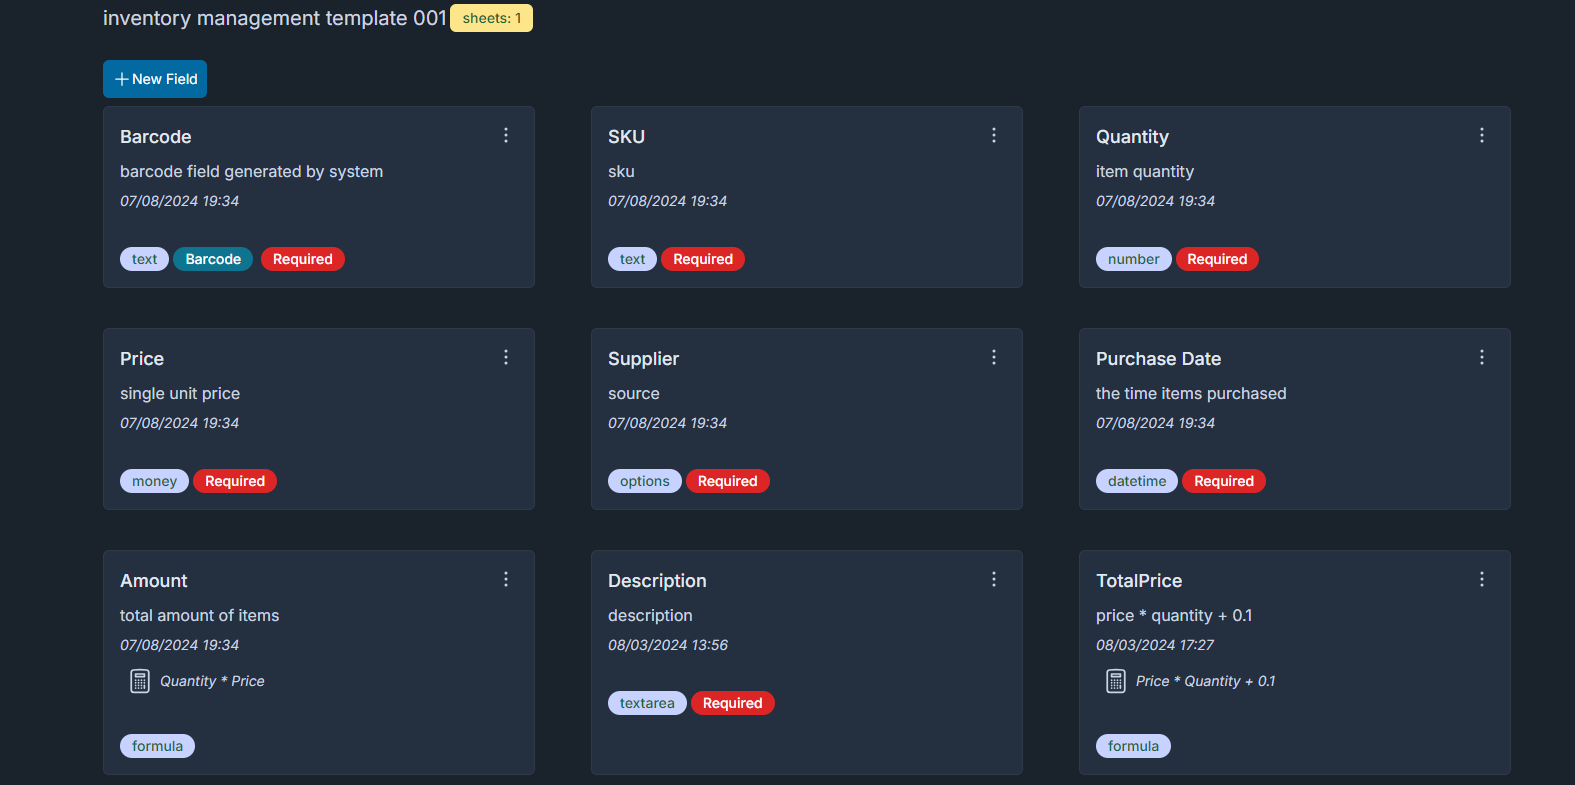Click the 'text' tag on Barcode card
Viewport: 1575px width, 785px height.
[x=144, y=259]
